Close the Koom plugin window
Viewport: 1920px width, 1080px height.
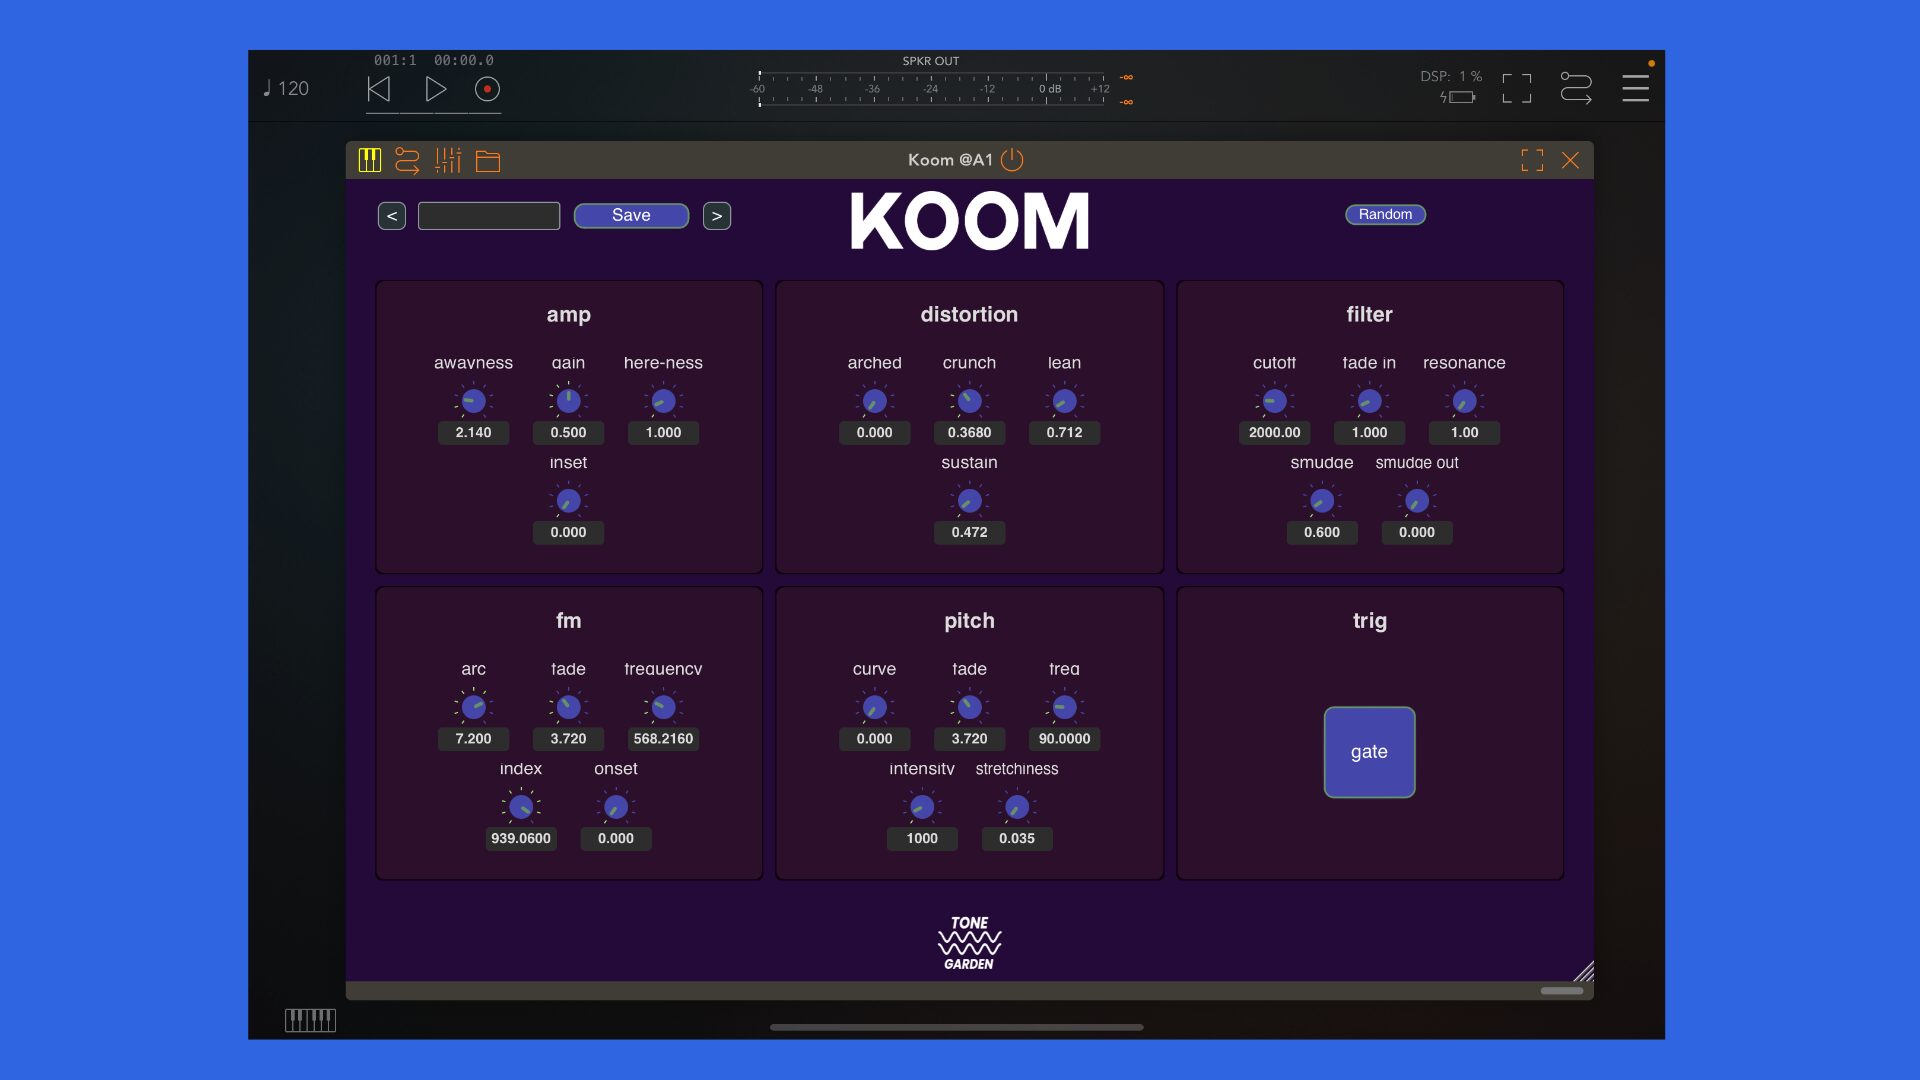tap(1570, 160)
